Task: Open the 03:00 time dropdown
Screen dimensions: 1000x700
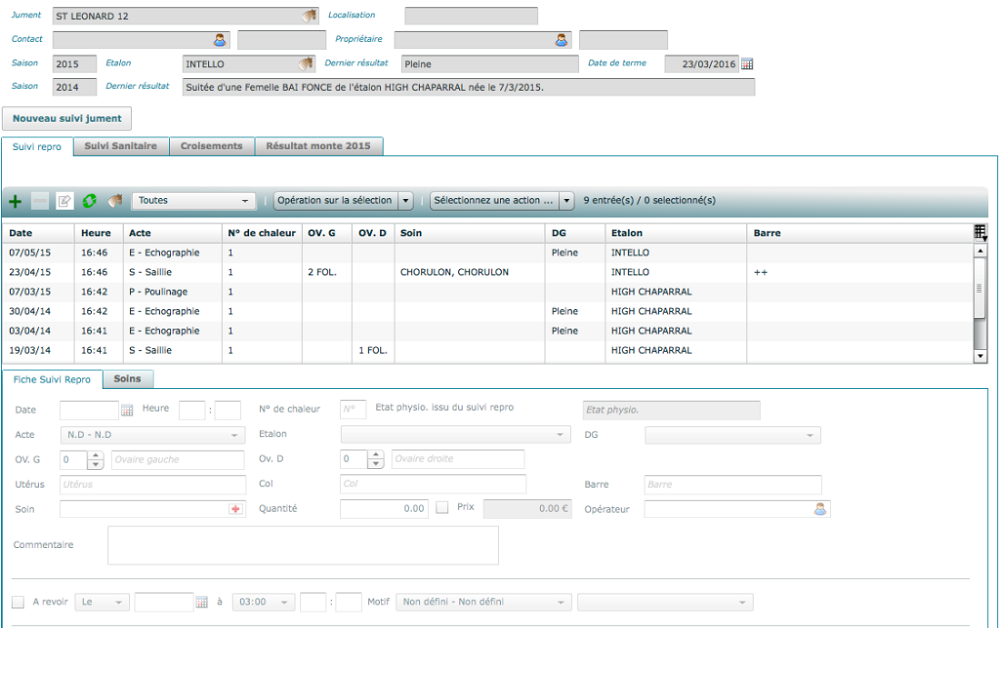Action: click(263, 602)
